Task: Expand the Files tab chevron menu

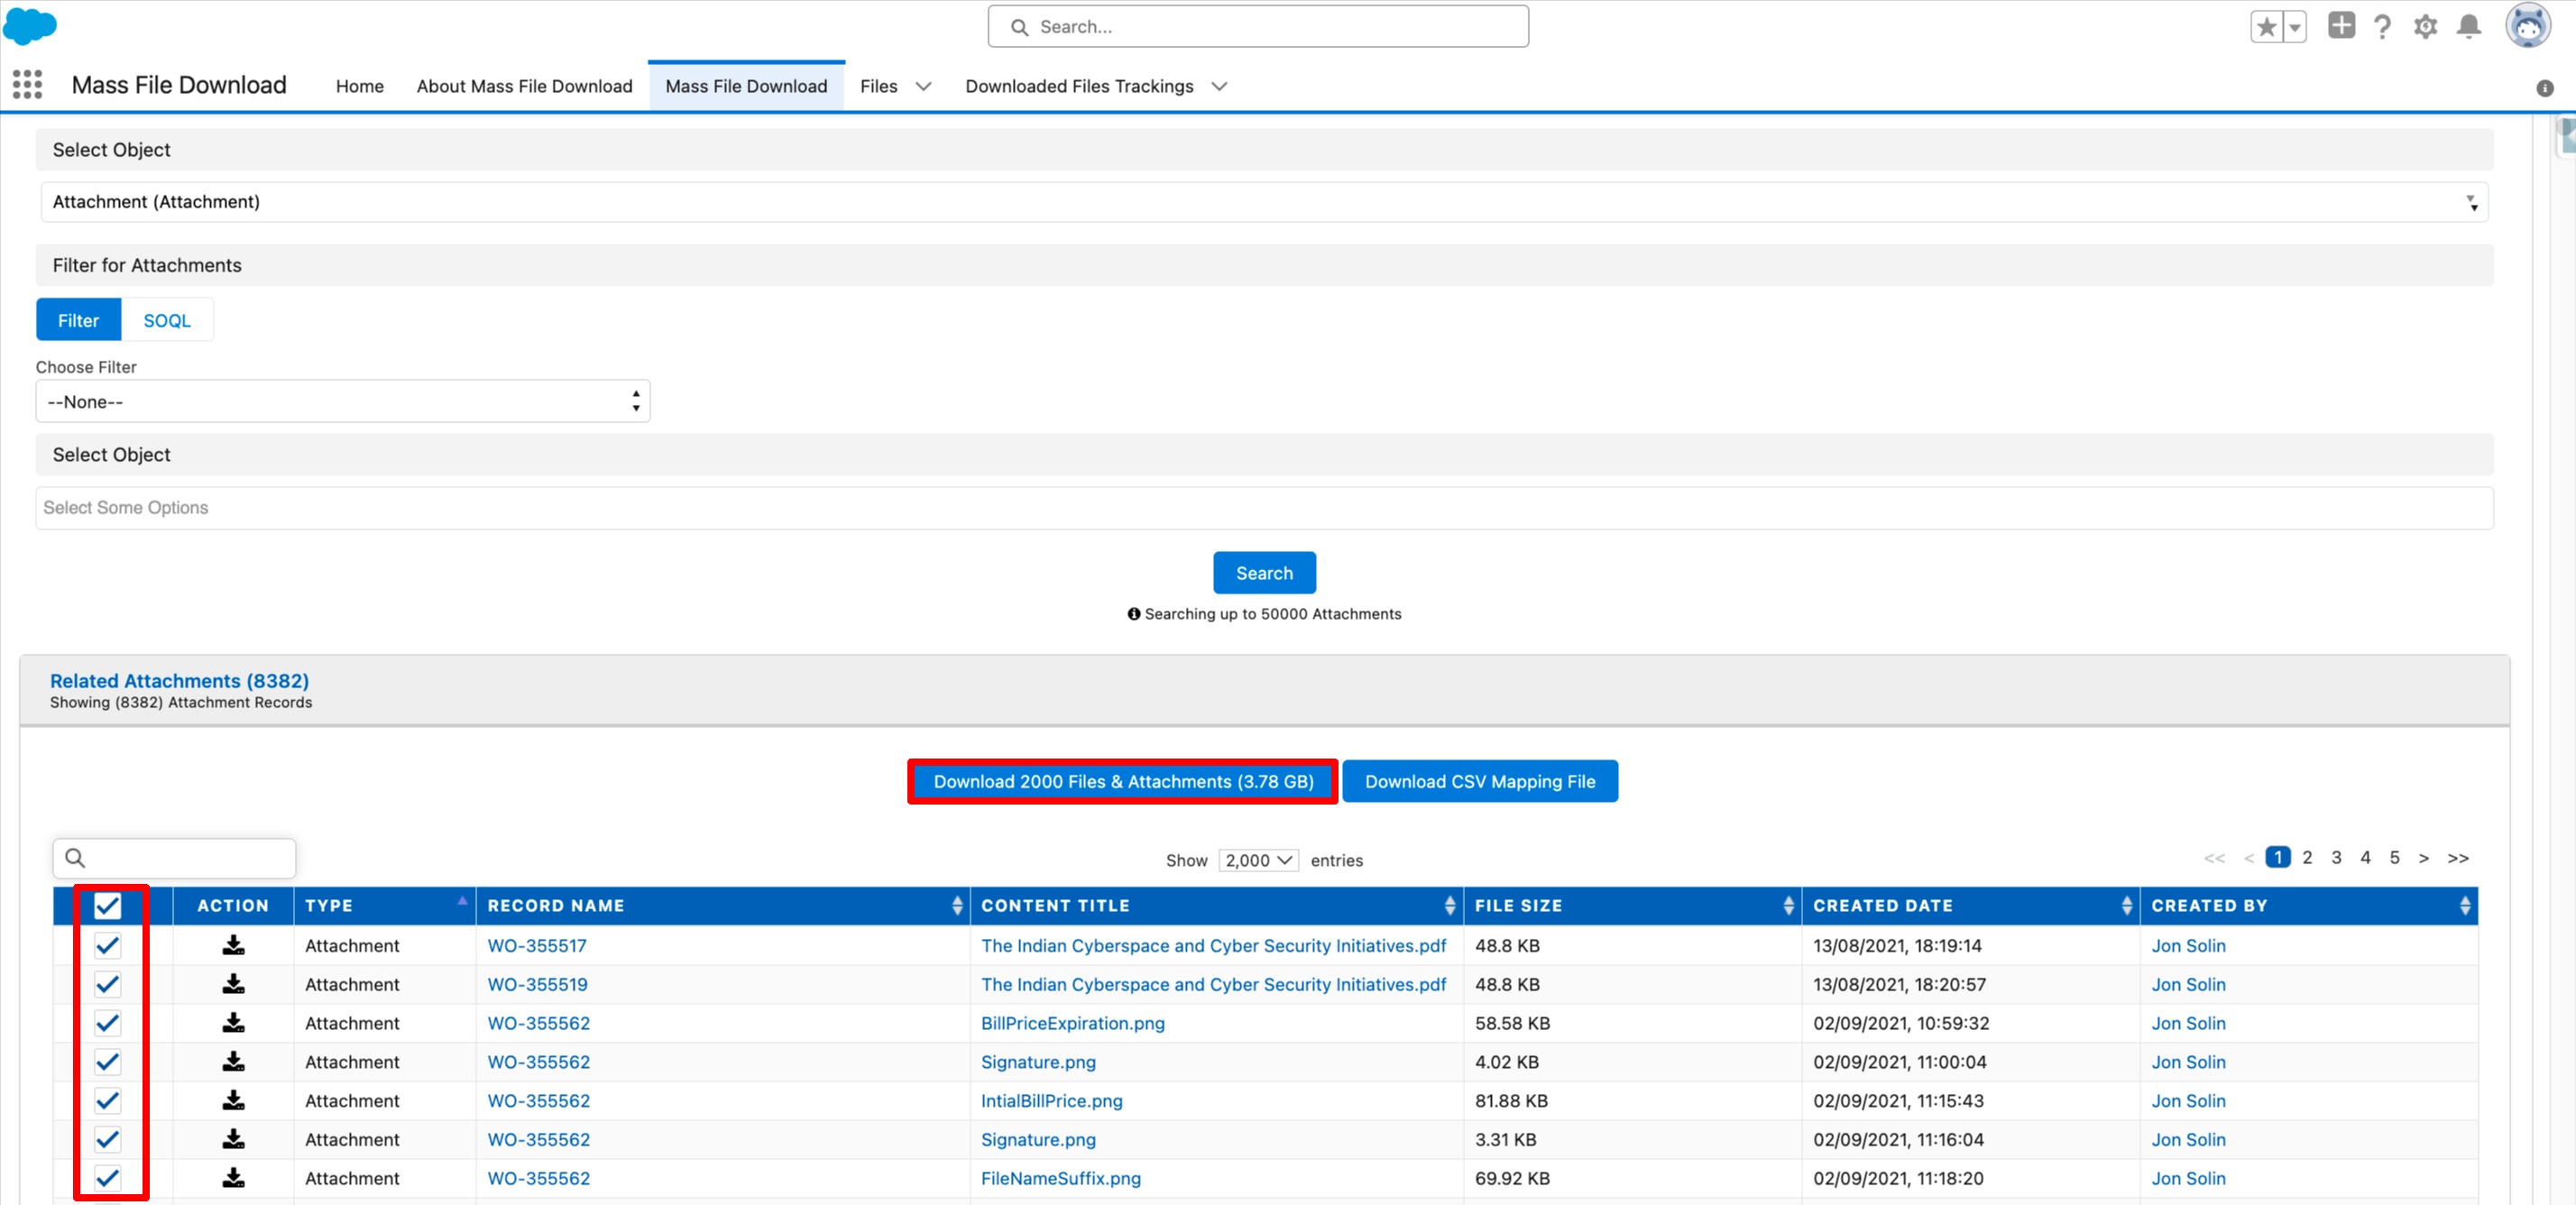Action: tap(923, 87)
